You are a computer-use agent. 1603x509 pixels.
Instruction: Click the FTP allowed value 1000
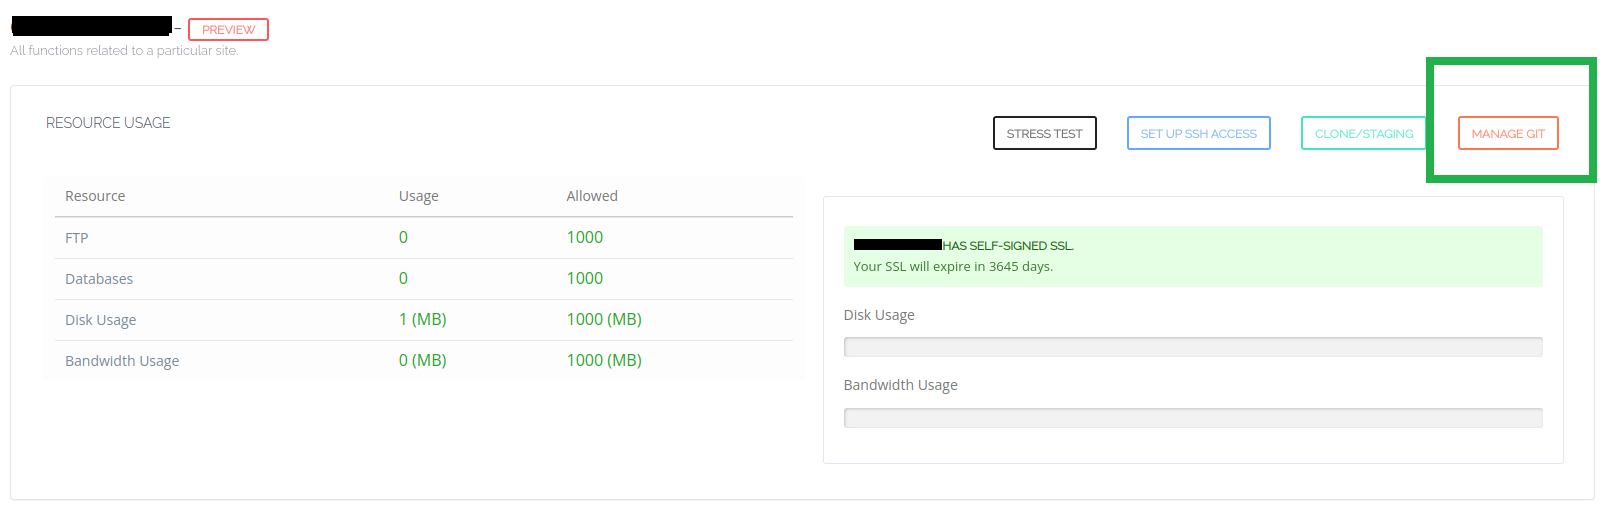click(585, 238)
